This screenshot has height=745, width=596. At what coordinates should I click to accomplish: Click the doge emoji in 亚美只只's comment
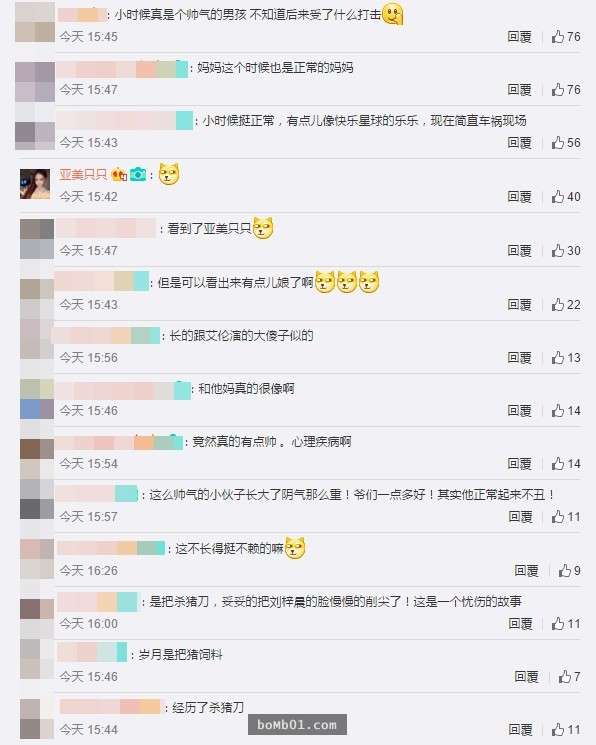(x=169, y=174)
